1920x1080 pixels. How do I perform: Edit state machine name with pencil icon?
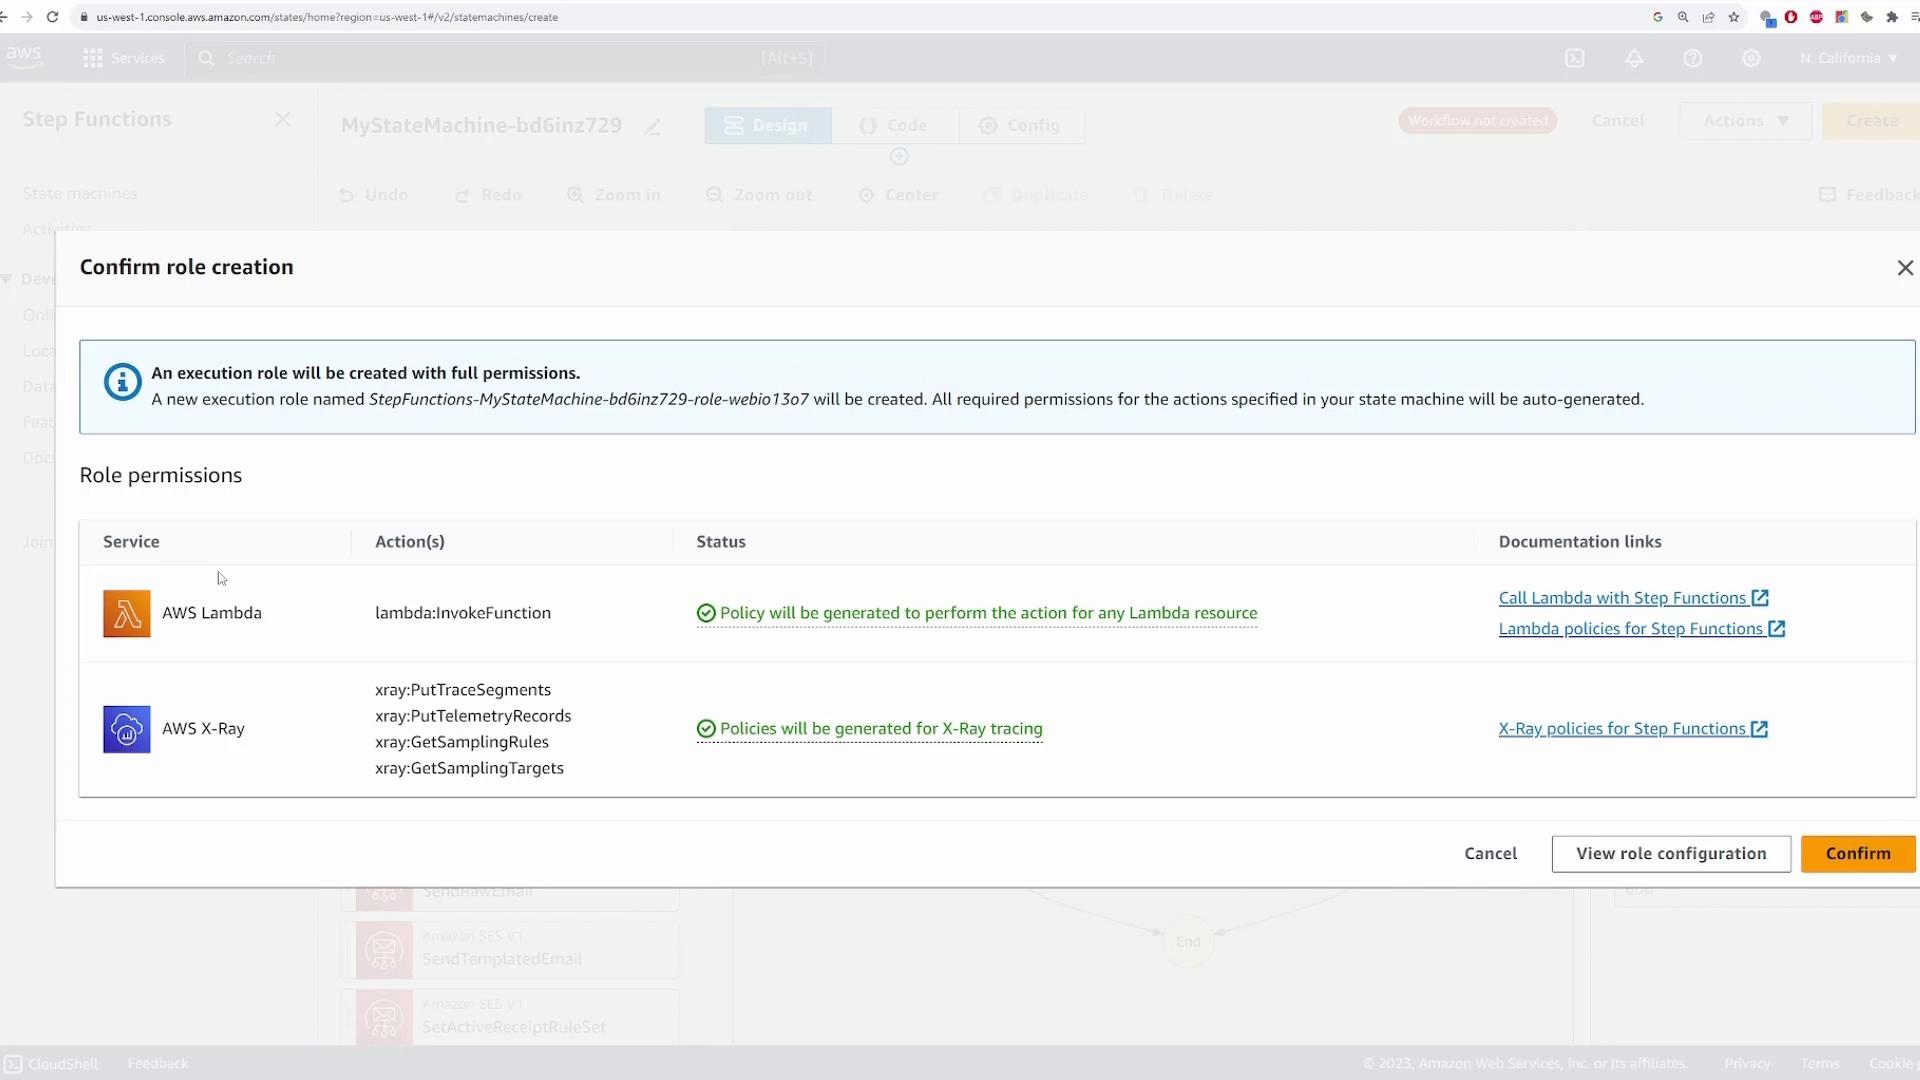[652, 127]
